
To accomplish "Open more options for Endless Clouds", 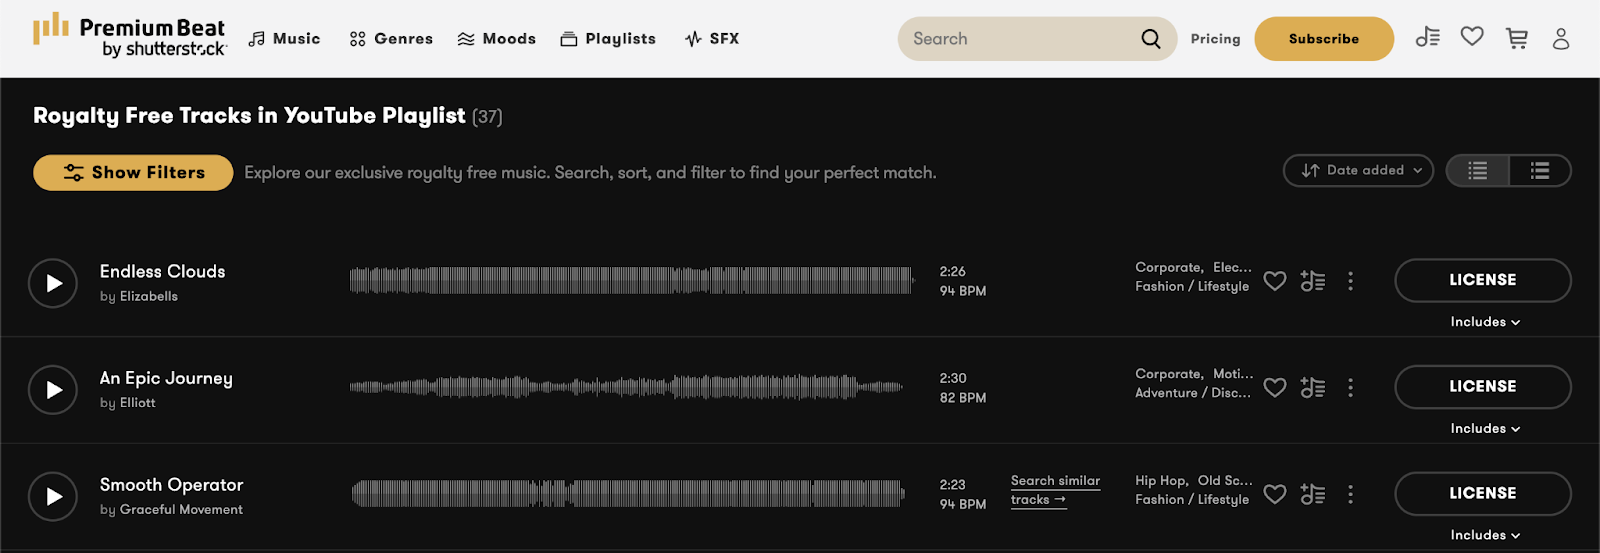I will click(1351, 281).
